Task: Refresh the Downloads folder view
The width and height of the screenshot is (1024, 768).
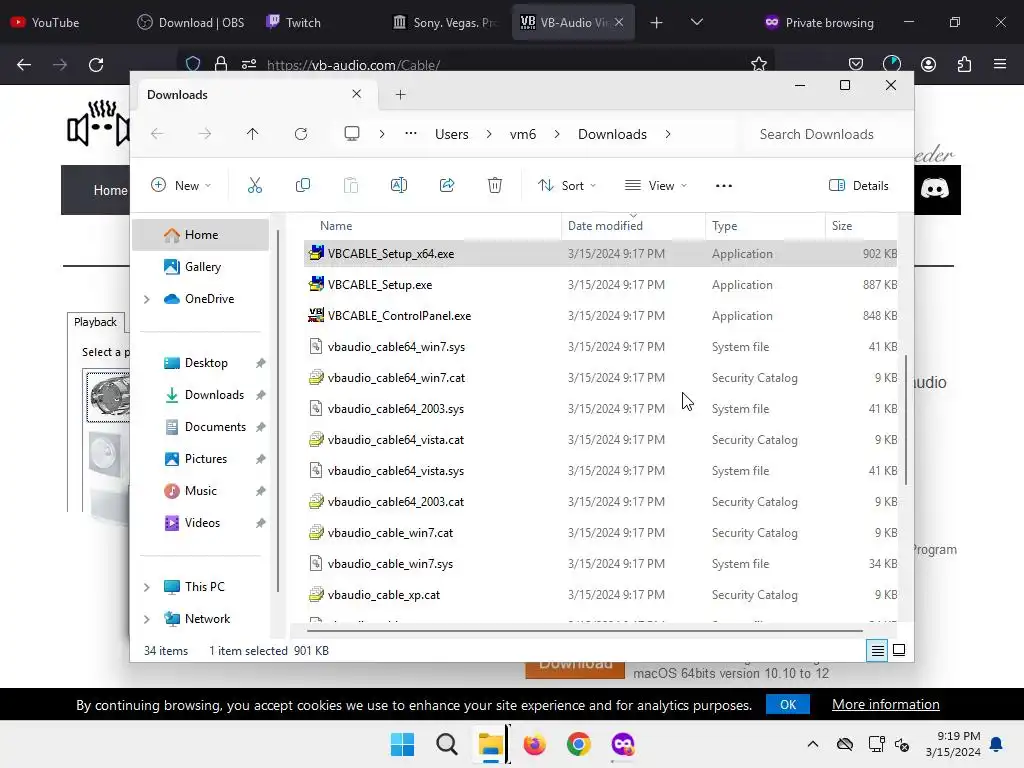Action: click(300, 134)
